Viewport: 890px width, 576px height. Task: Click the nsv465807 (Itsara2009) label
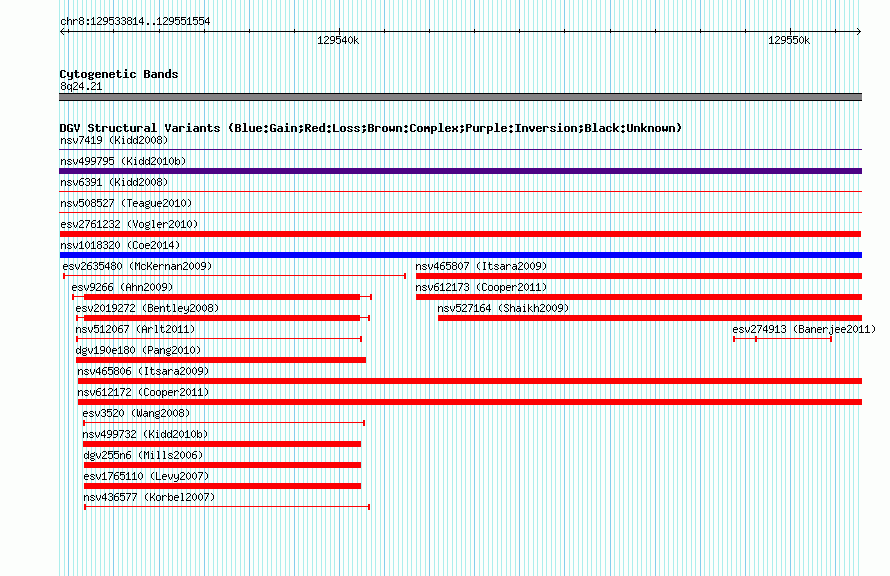[x=481, y=266]
